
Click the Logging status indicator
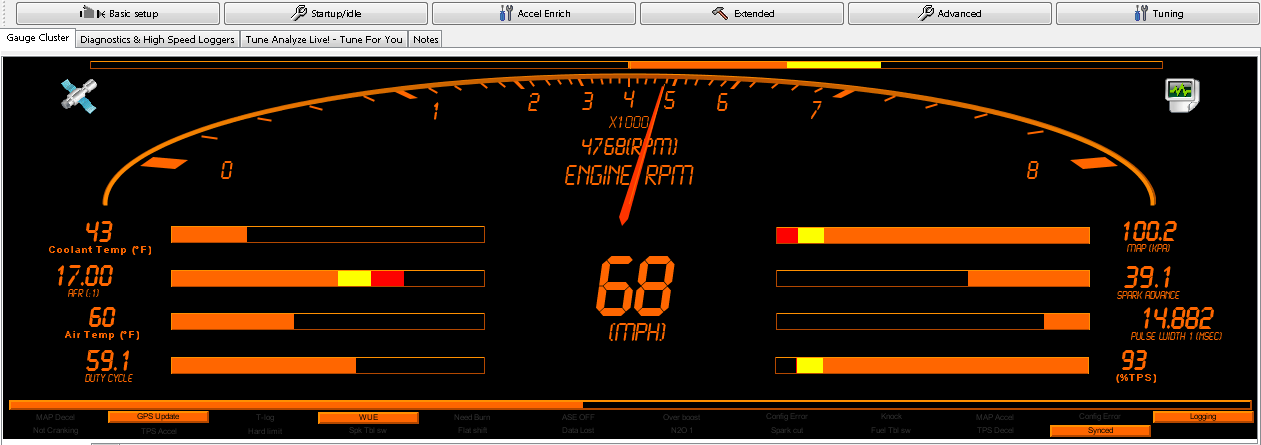click(x=1202, y=417)
